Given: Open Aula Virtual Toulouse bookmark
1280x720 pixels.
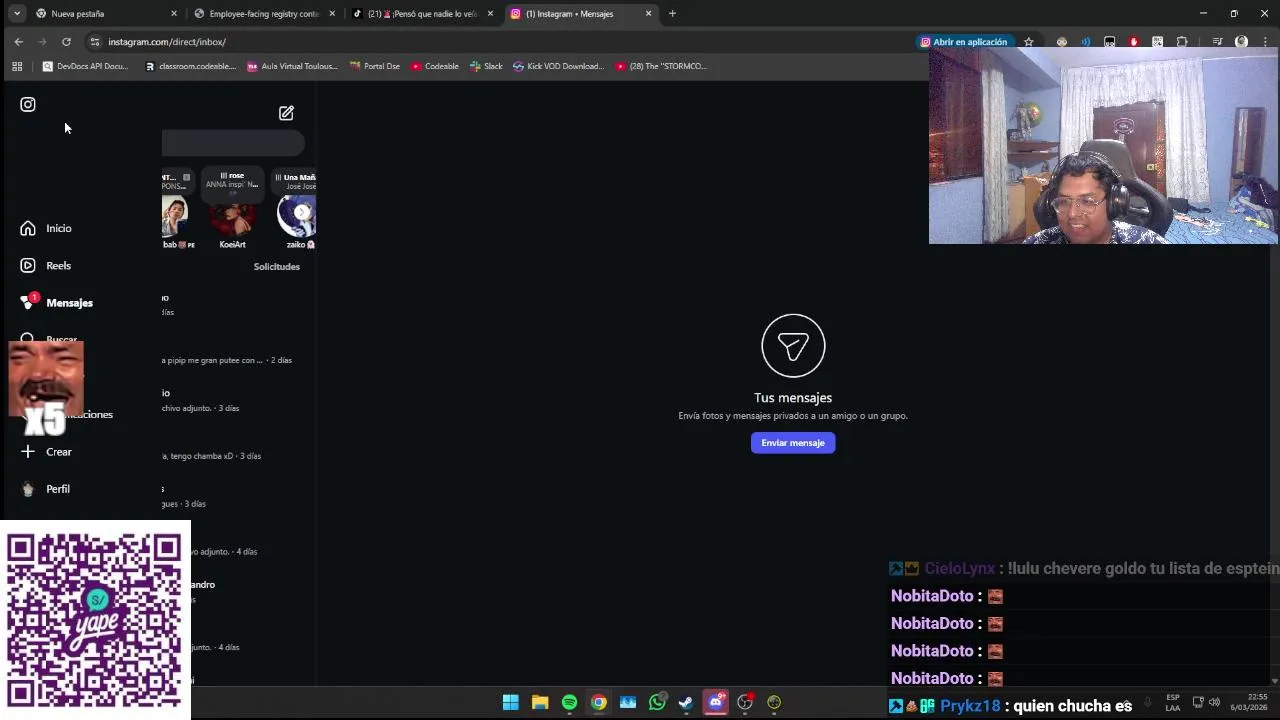Looking at the screenshot, I should [x=293, y=66].
